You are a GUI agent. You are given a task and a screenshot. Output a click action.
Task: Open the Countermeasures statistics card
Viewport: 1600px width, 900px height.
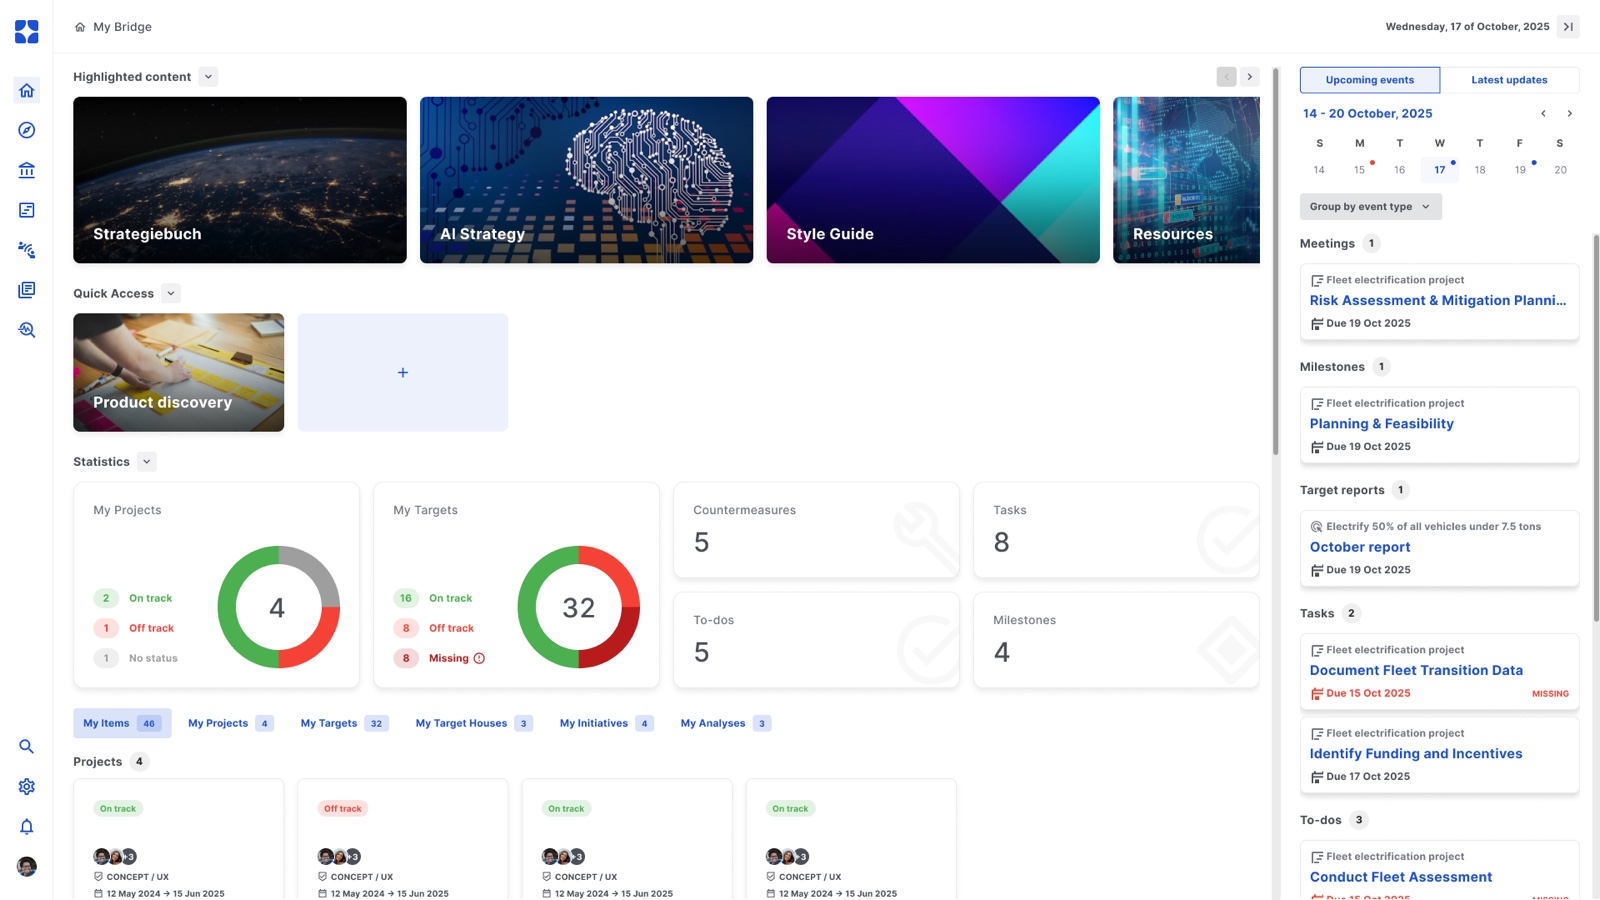[816, 530]
